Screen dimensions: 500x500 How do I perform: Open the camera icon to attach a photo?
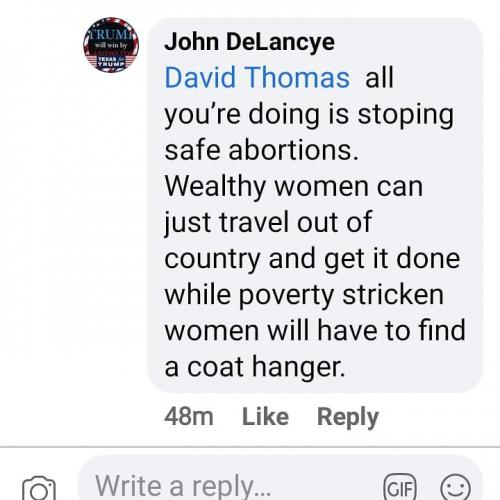coord(39,489)
